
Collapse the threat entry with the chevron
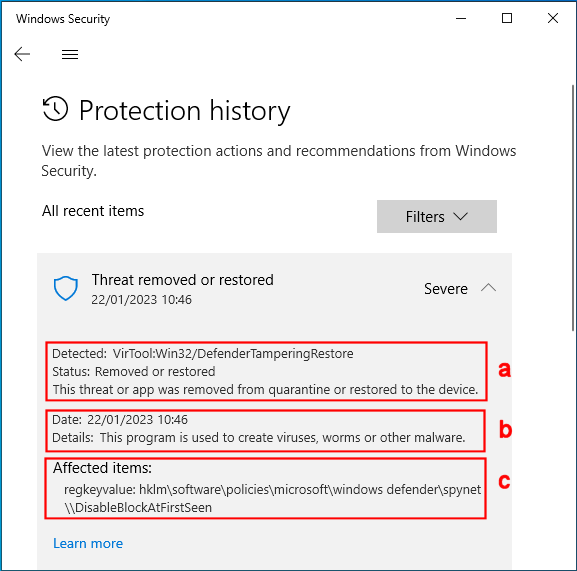[488, 288]
